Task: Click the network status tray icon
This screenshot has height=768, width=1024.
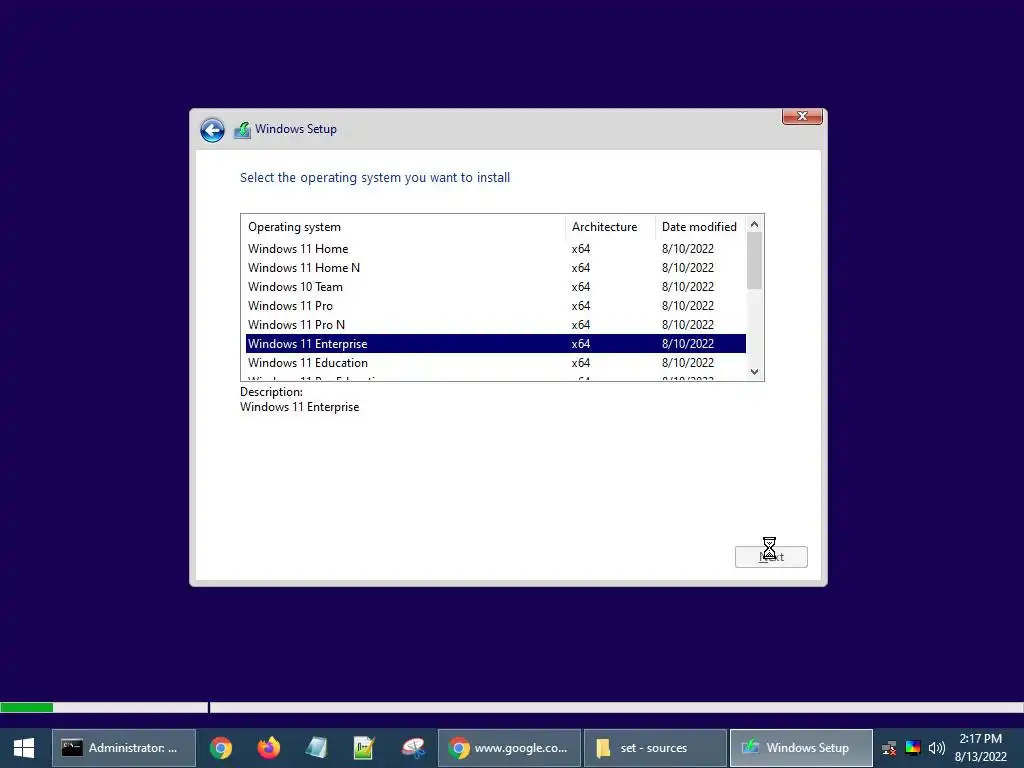Action: 889,748
